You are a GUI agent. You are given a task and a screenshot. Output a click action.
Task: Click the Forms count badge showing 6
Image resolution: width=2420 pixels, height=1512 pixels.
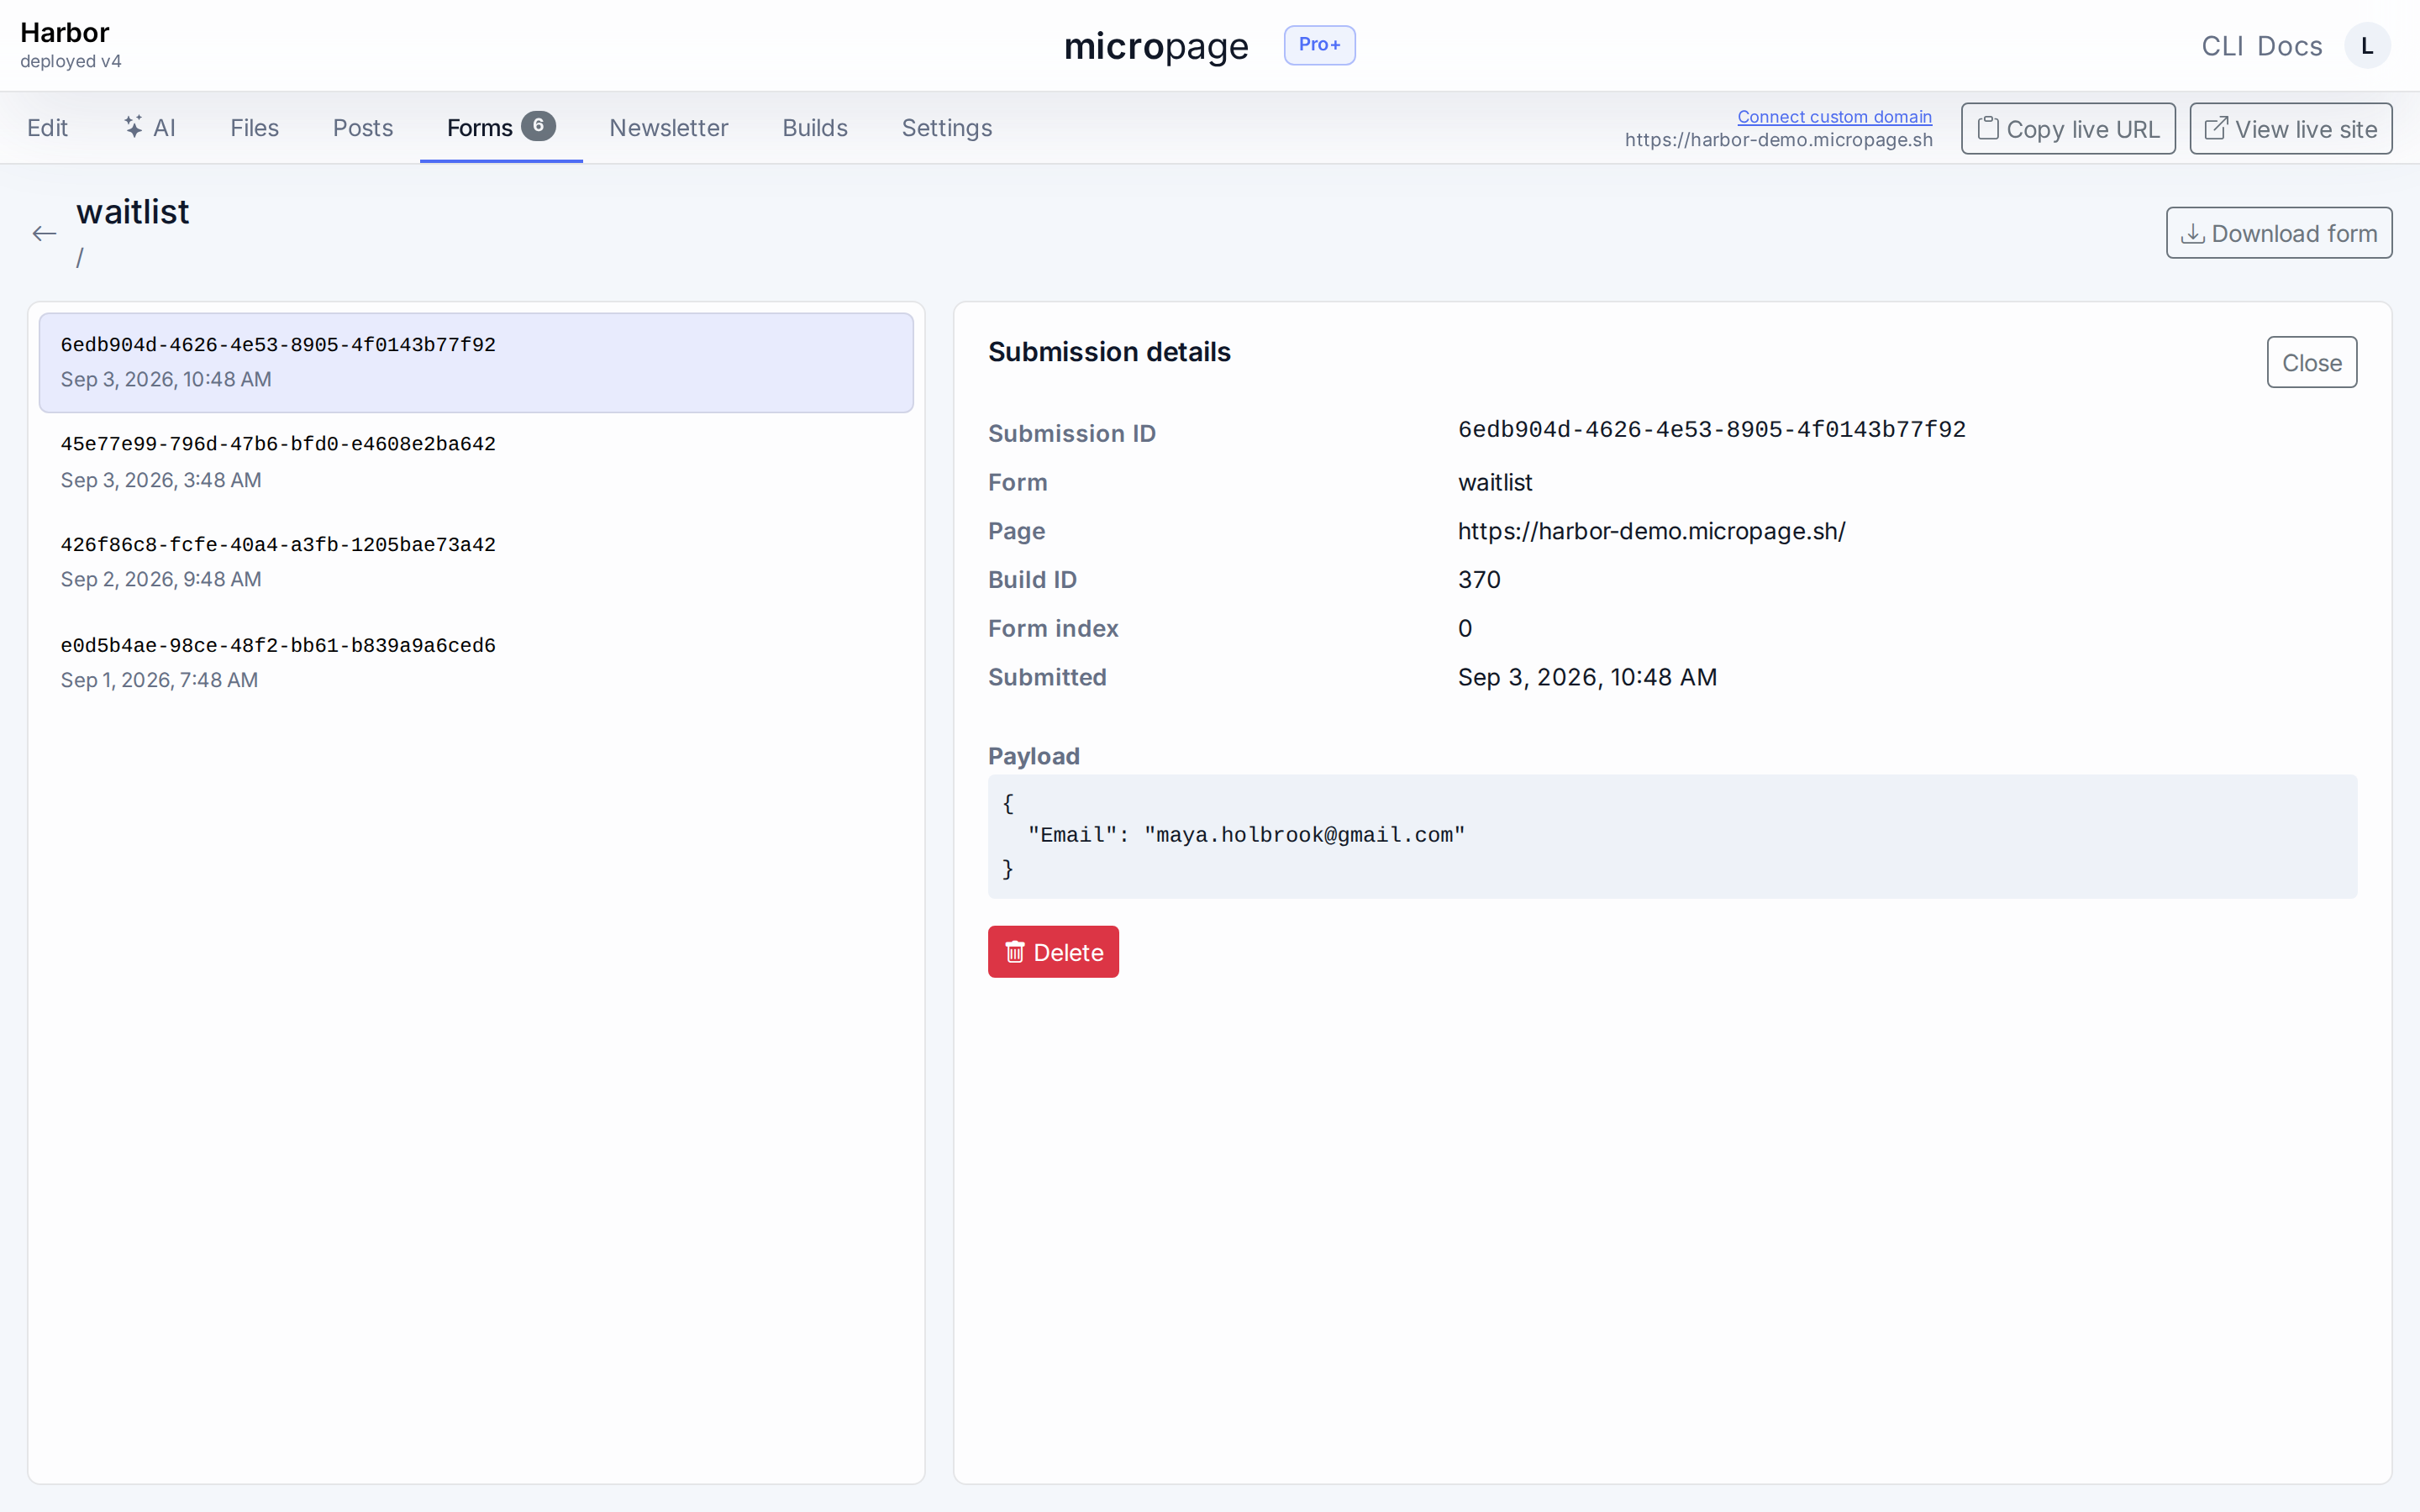point(538,126)
